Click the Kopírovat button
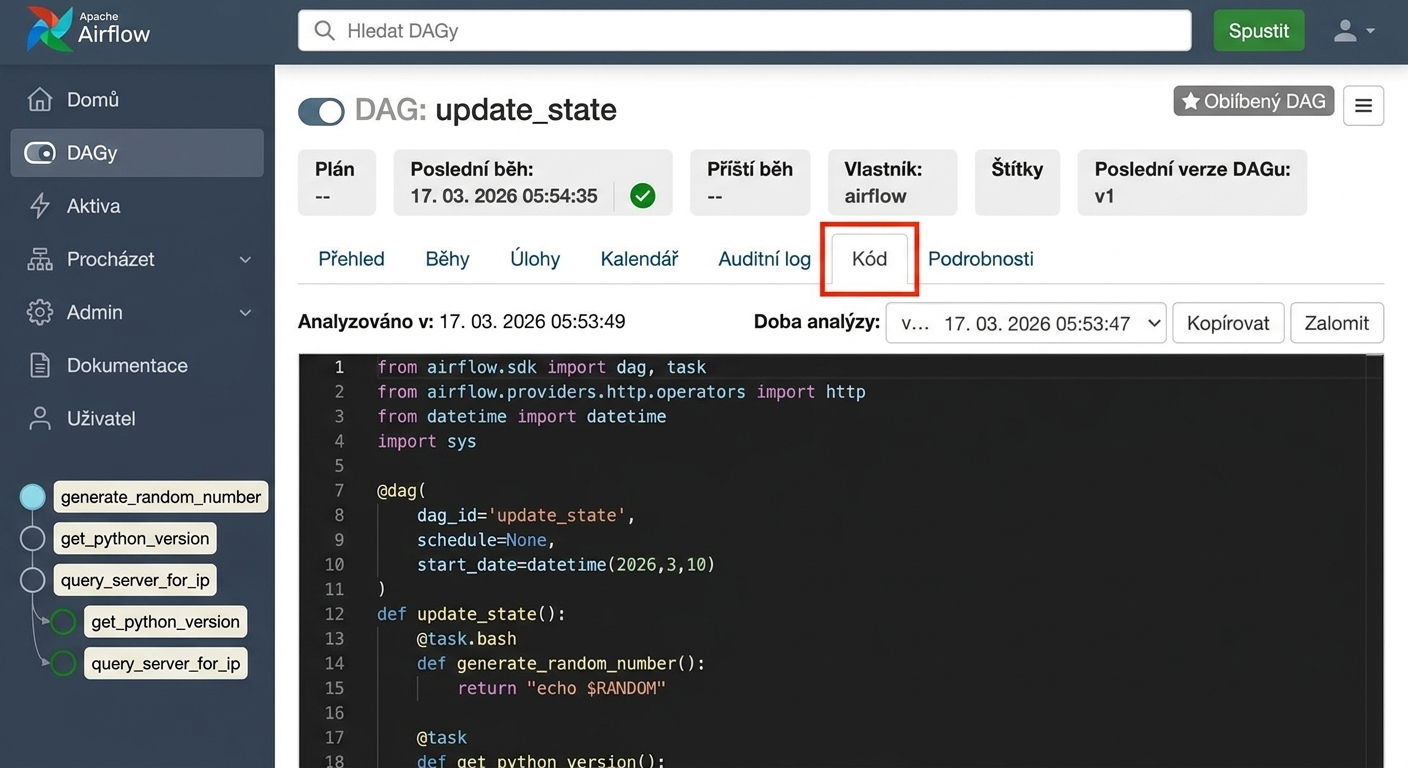The height and width of the screenshot is (768, 1408). (1228, 323)
